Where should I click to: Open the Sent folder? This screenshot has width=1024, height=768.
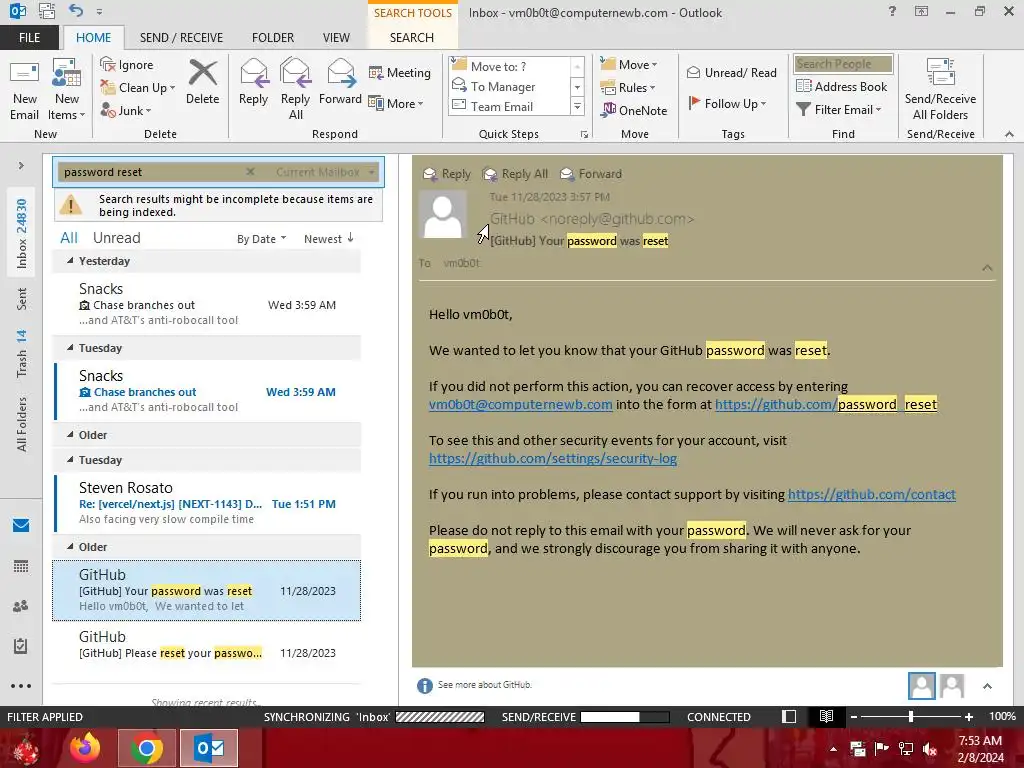point(22,298)
